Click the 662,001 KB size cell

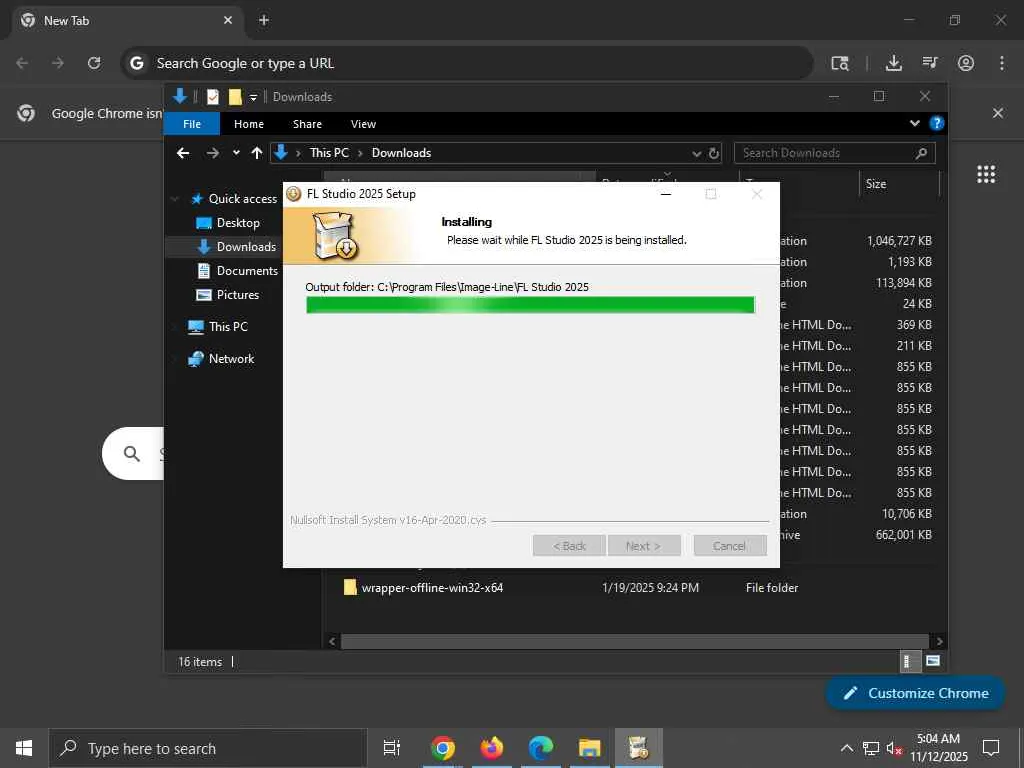(903, 534)
